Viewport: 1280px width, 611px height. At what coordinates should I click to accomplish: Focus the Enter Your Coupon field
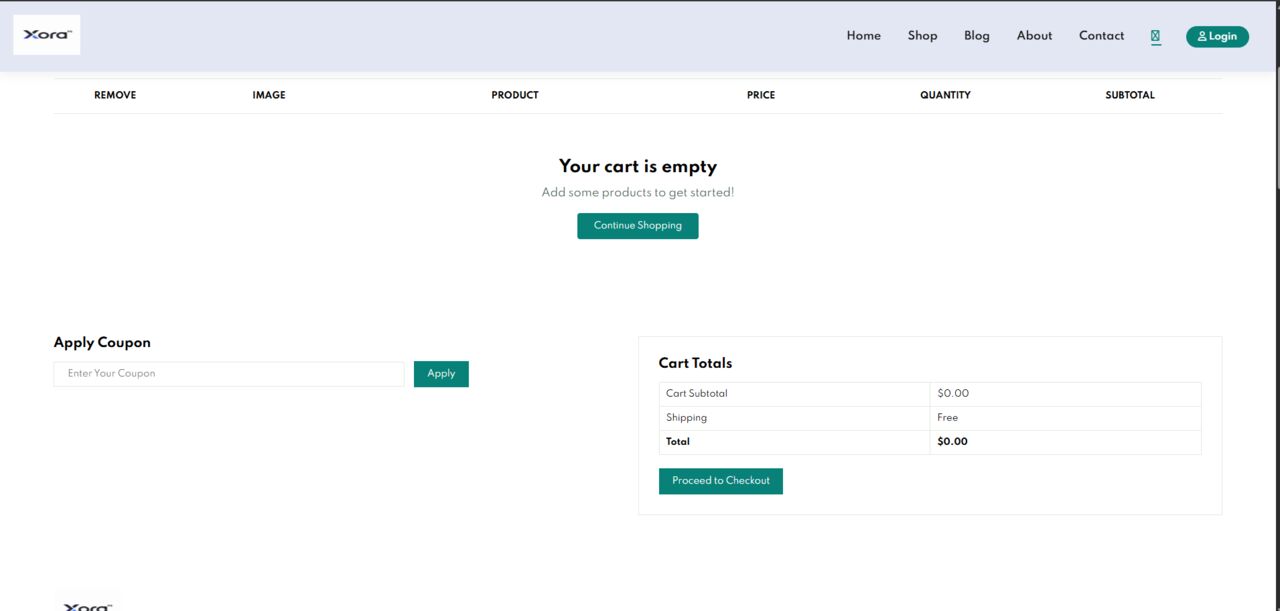click(x=229, y=374)
